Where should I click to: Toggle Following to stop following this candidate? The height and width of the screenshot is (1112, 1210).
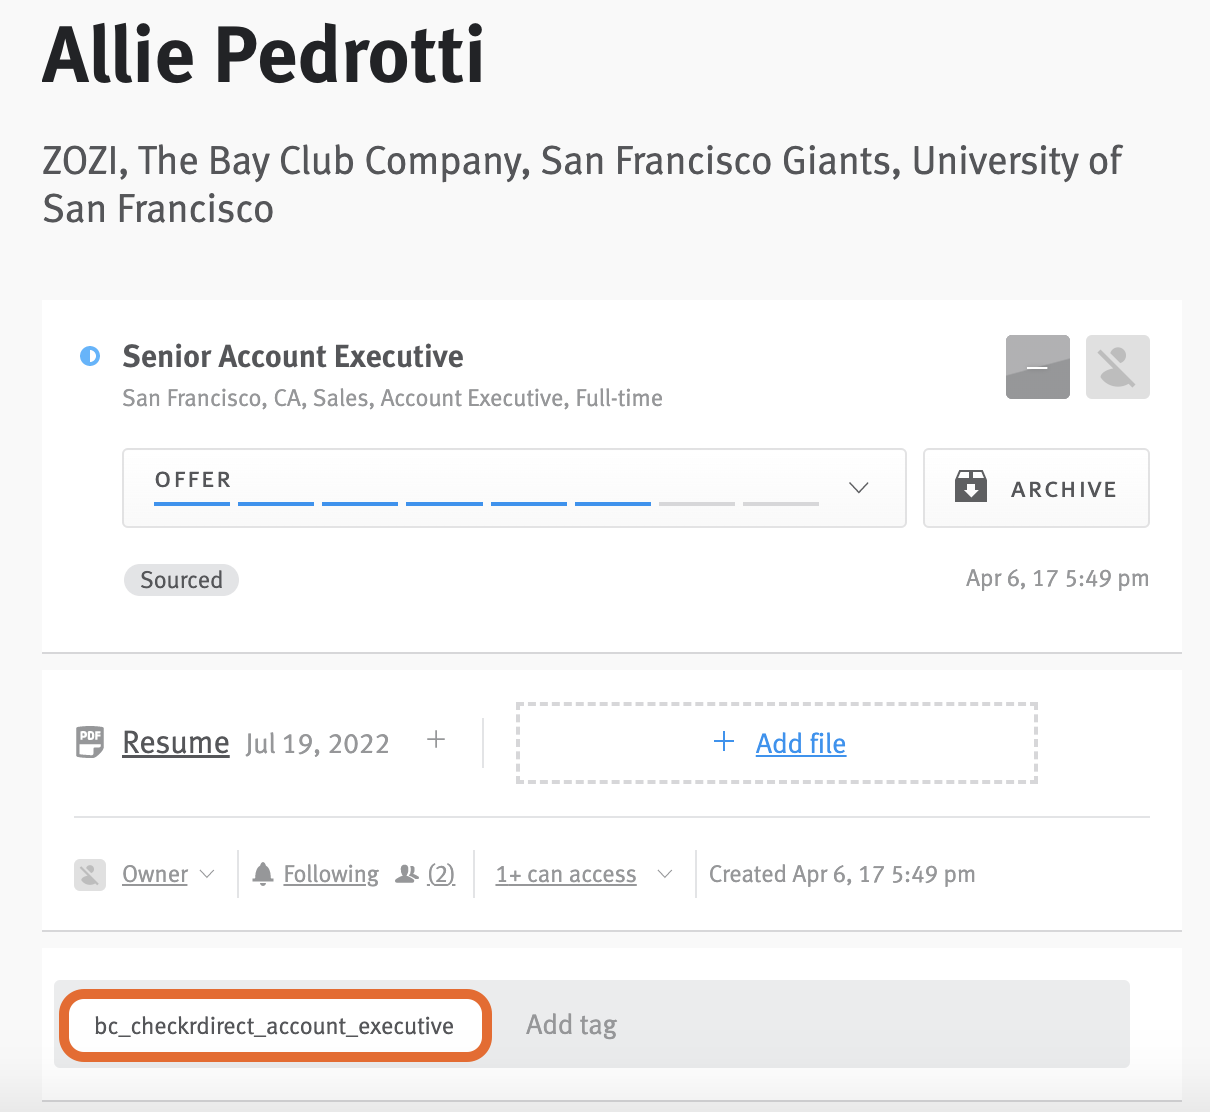pyautogui.click(x=330, y=873)
